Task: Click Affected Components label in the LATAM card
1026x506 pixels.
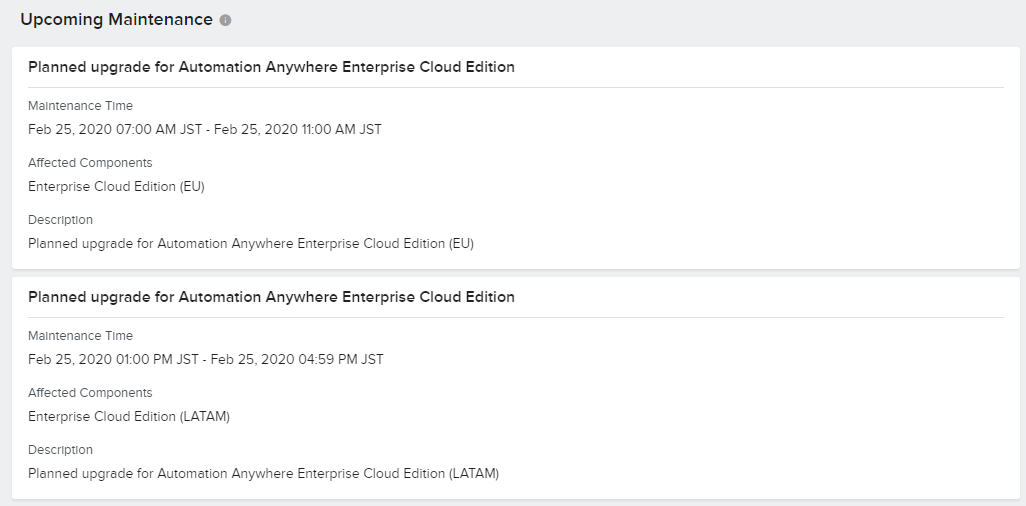Action: pyautogui.click(x=90, y=393)
